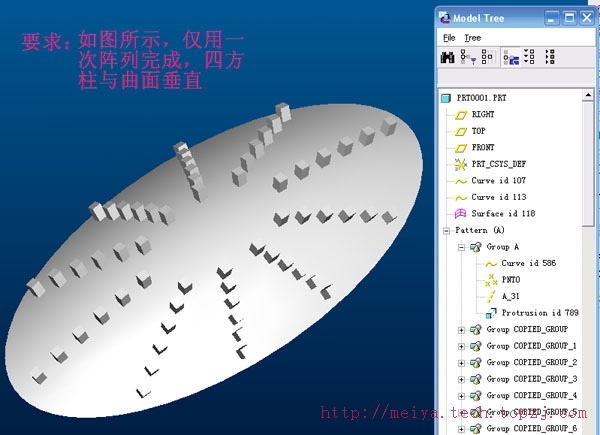
Task: Select the Surface id 118 icon
Action: pyautogui.click(x=460, y=213)
